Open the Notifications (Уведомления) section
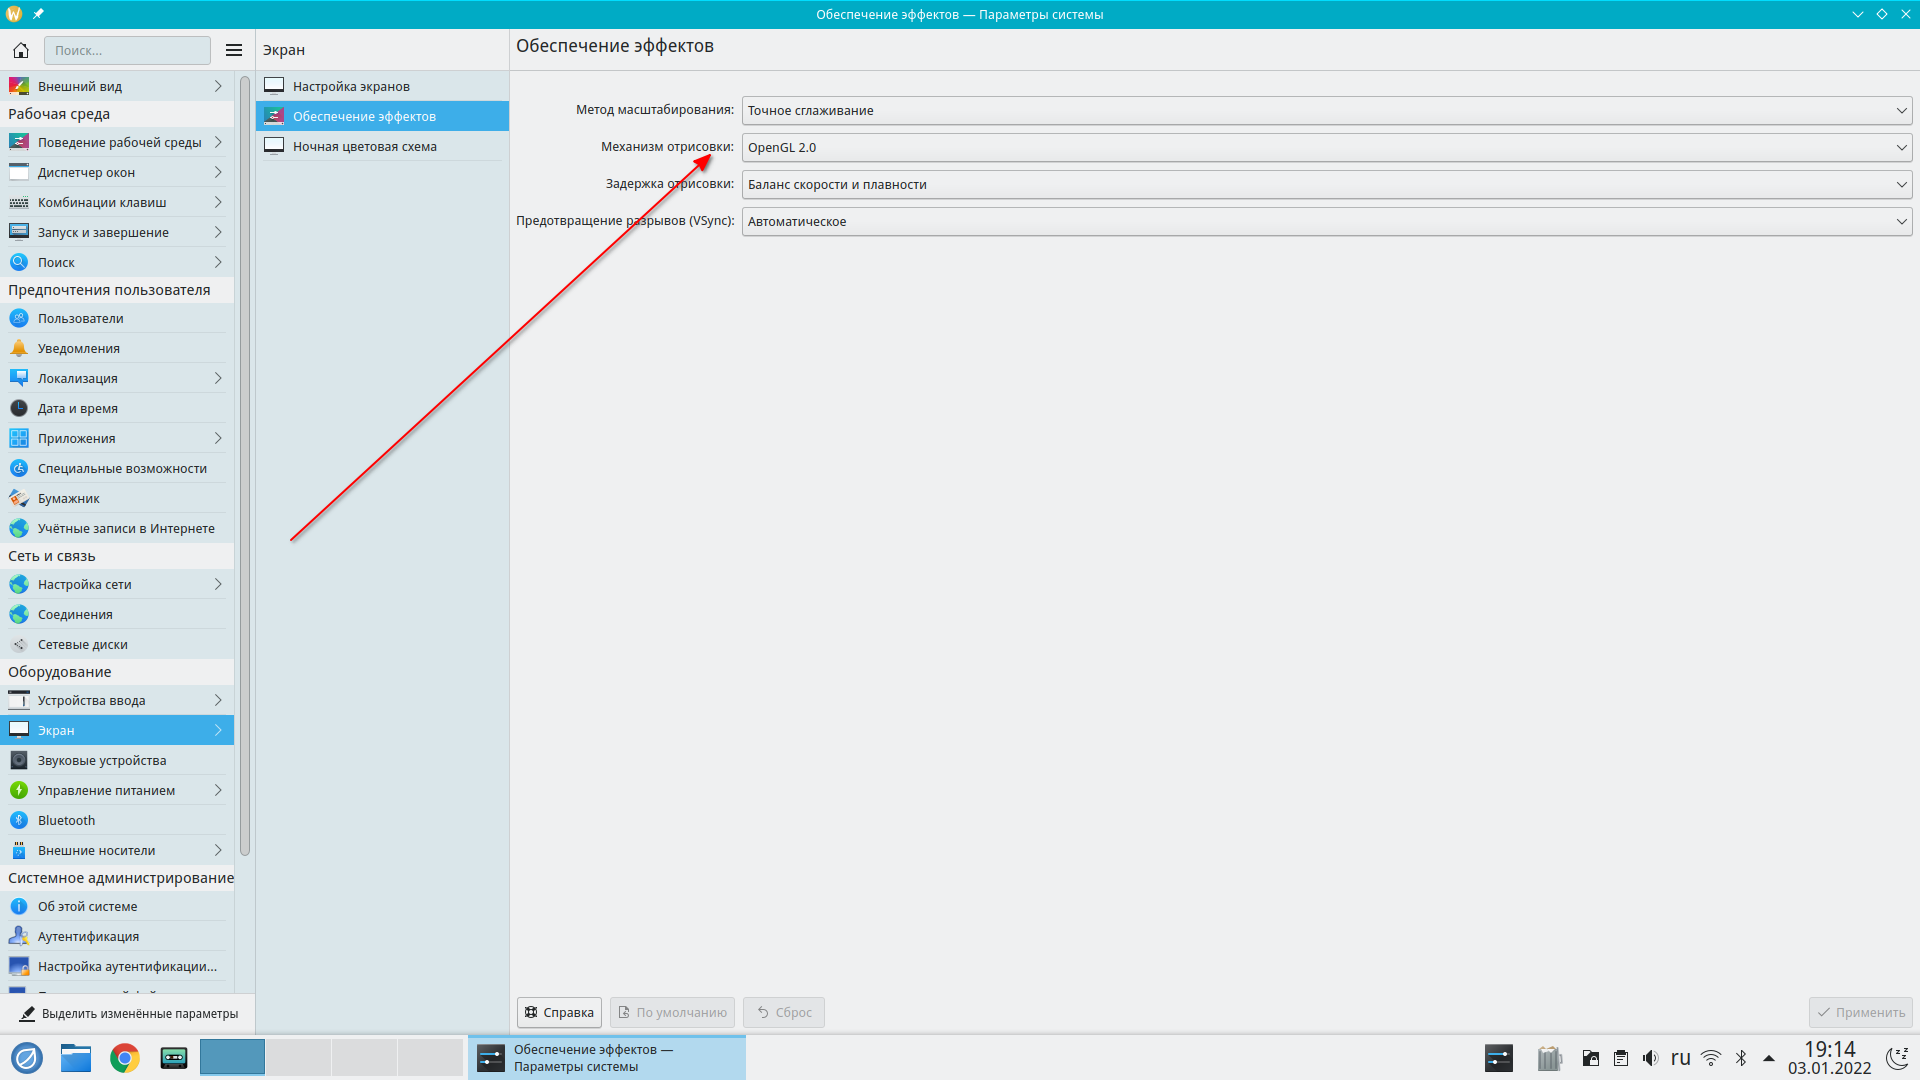The height and width of the screenshot is (1080, 1920). 78,348
